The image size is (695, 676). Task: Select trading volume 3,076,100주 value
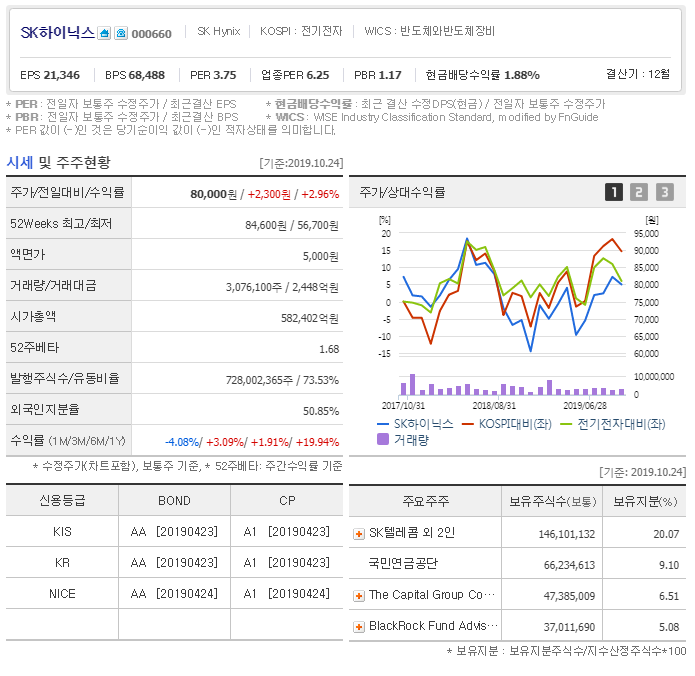pos(254,287)
